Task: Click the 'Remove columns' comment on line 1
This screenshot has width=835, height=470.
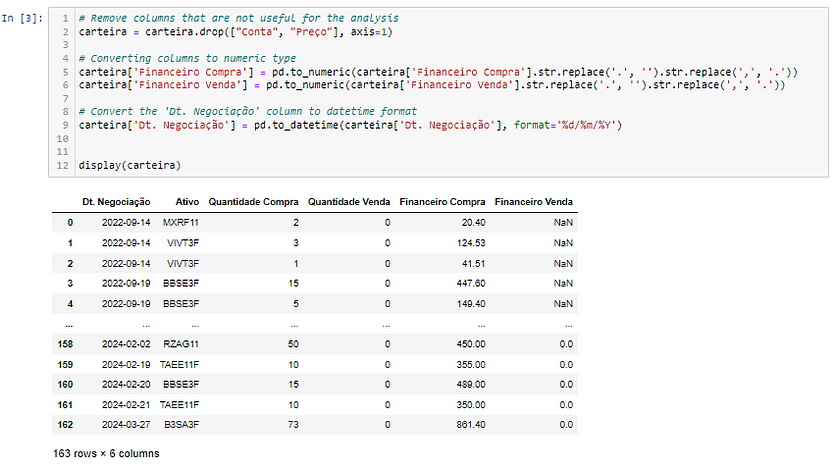Action: point(239,18)
